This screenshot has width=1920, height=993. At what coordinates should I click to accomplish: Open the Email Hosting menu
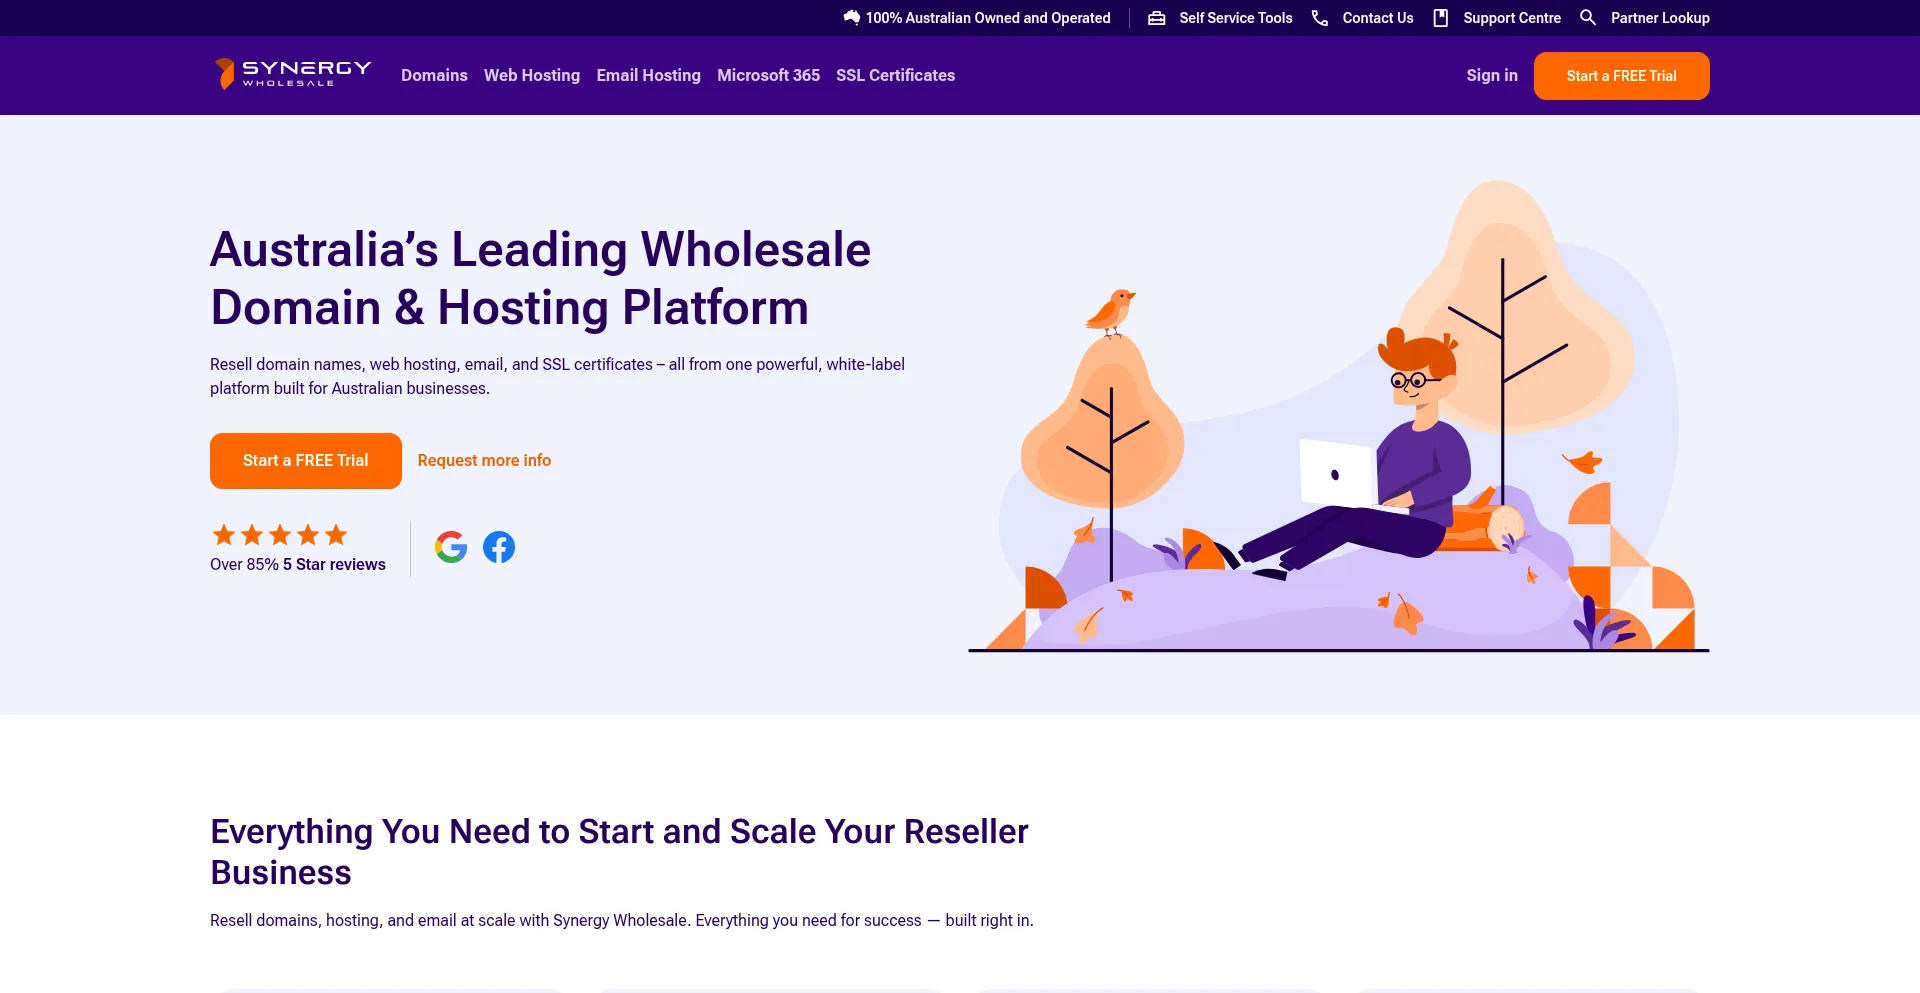pos(648,75)
